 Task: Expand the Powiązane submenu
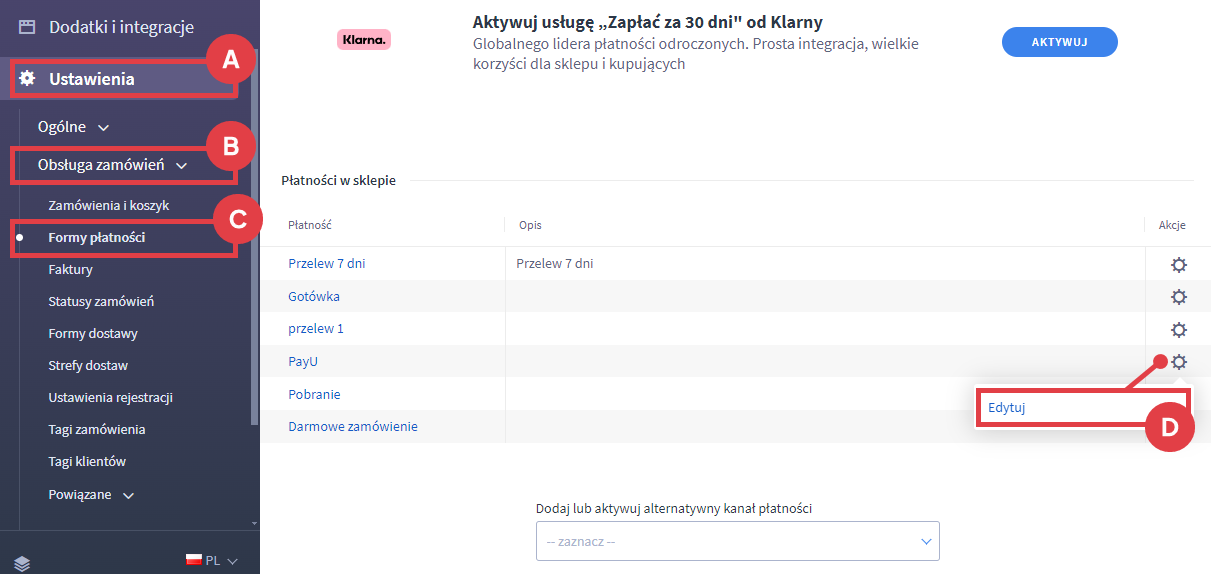coord(91,494)
